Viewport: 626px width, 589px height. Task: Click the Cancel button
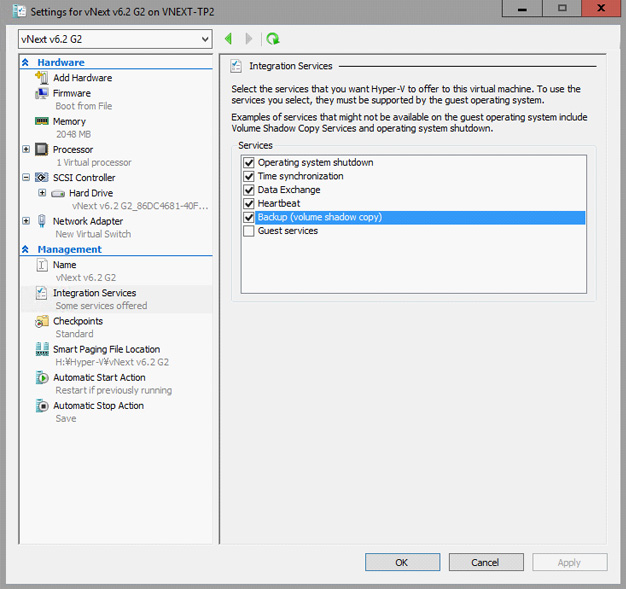coord(486,562)
